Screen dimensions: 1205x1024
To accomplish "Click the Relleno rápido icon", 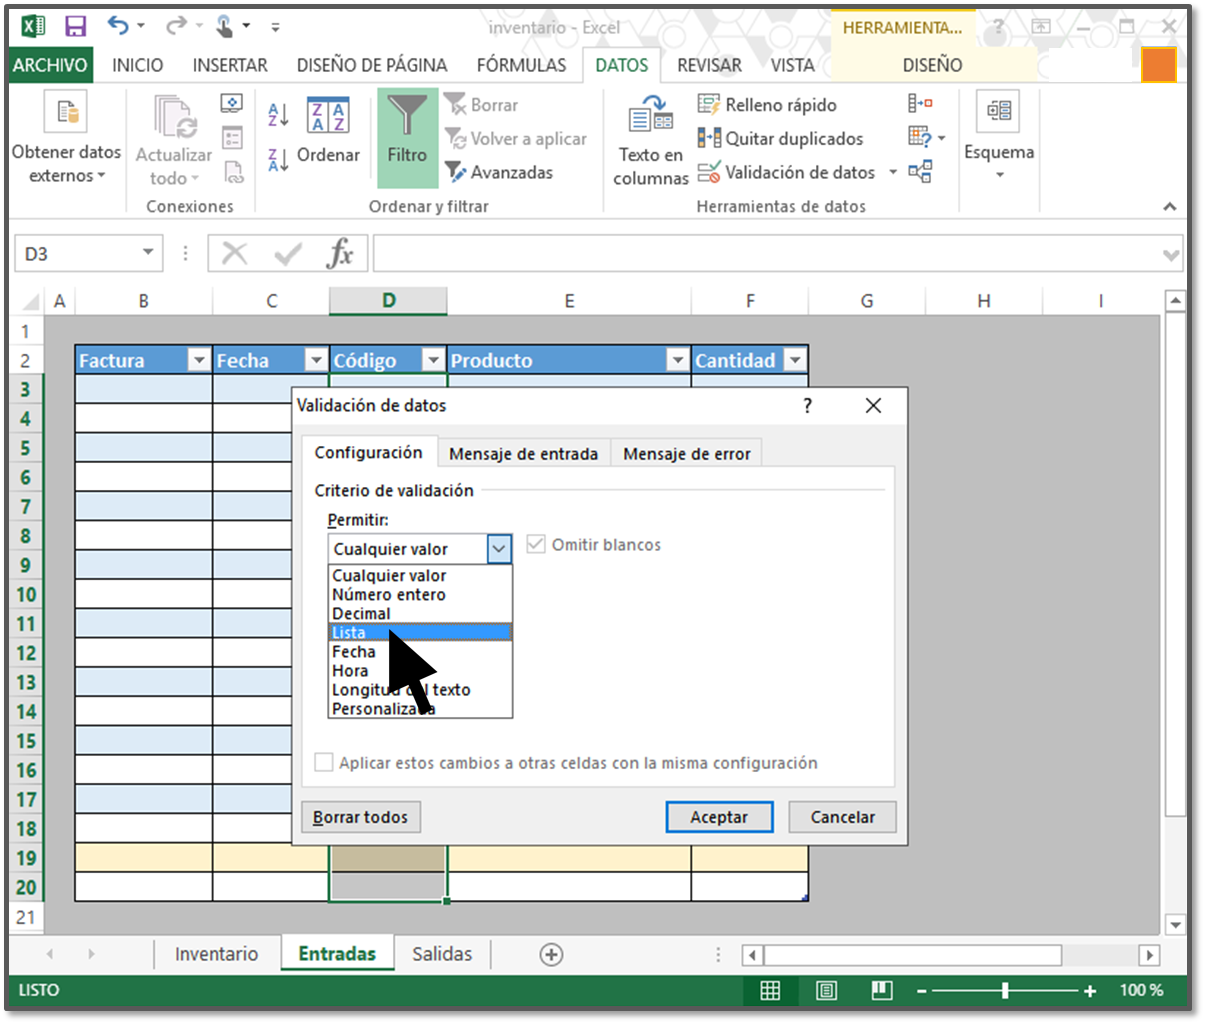I will coord(709,104).
